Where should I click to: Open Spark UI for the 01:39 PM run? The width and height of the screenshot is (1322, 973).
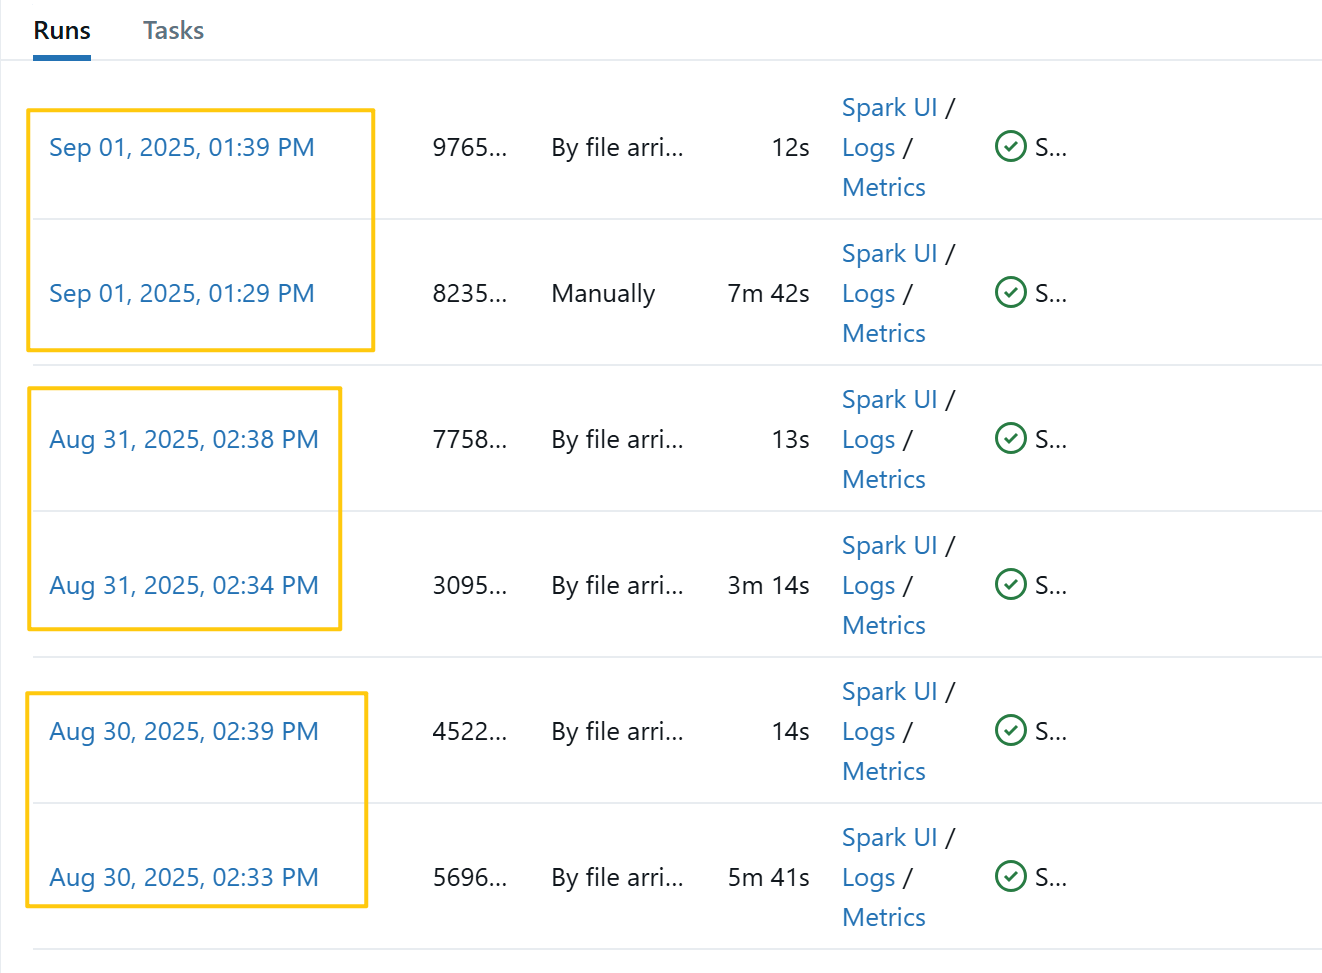coord(890,107)
